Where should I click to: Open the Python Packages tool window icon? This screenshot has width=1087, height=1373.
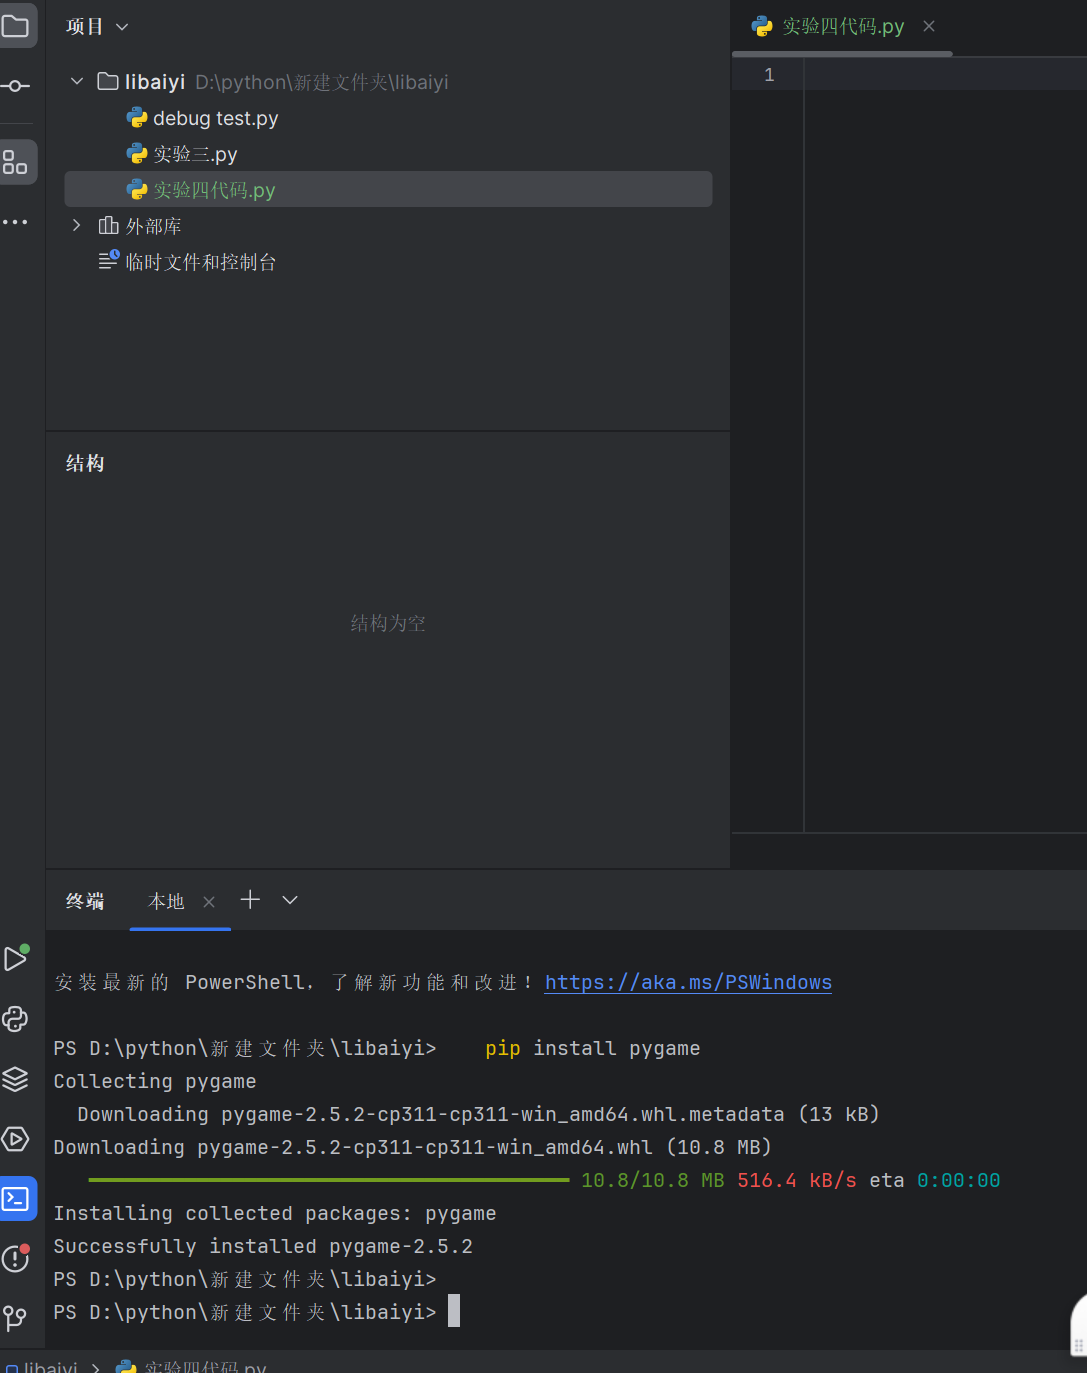(16, 1019)
